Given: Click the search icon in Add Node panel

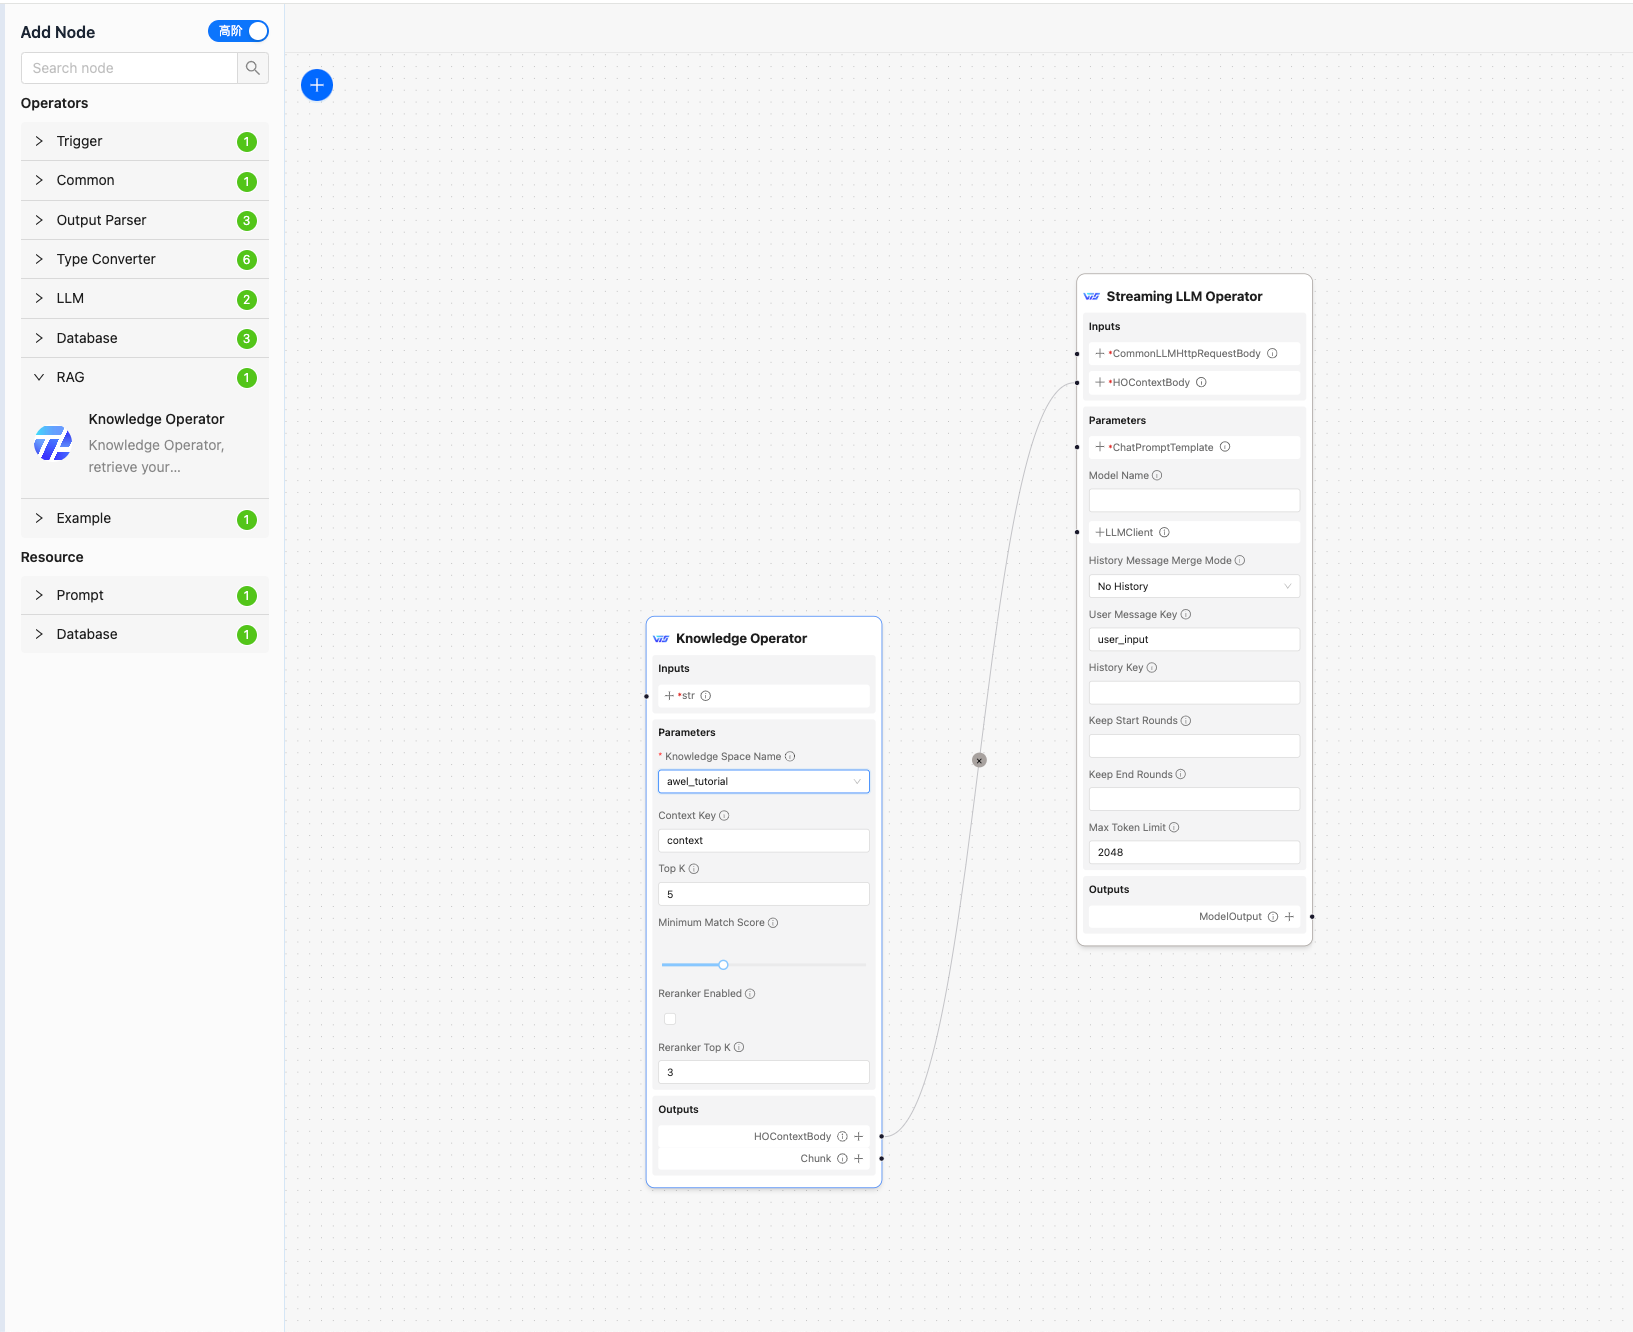Looking at the screenshot, I should (x=252, y=68).
